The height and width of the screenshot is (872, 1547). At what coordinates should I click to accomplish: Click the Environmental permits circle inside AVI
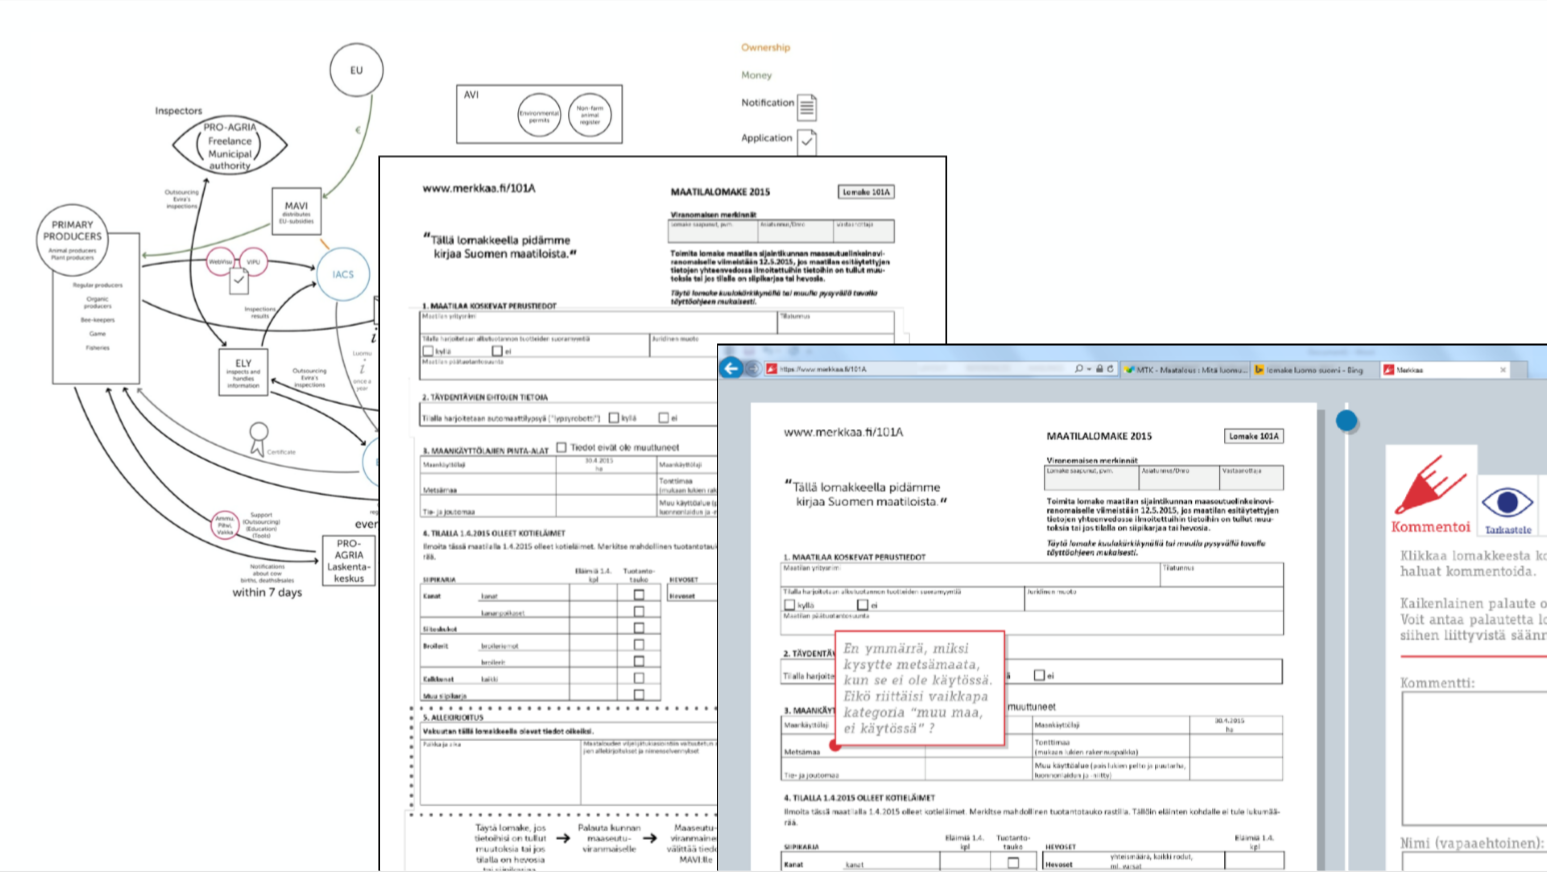point(539,115)
